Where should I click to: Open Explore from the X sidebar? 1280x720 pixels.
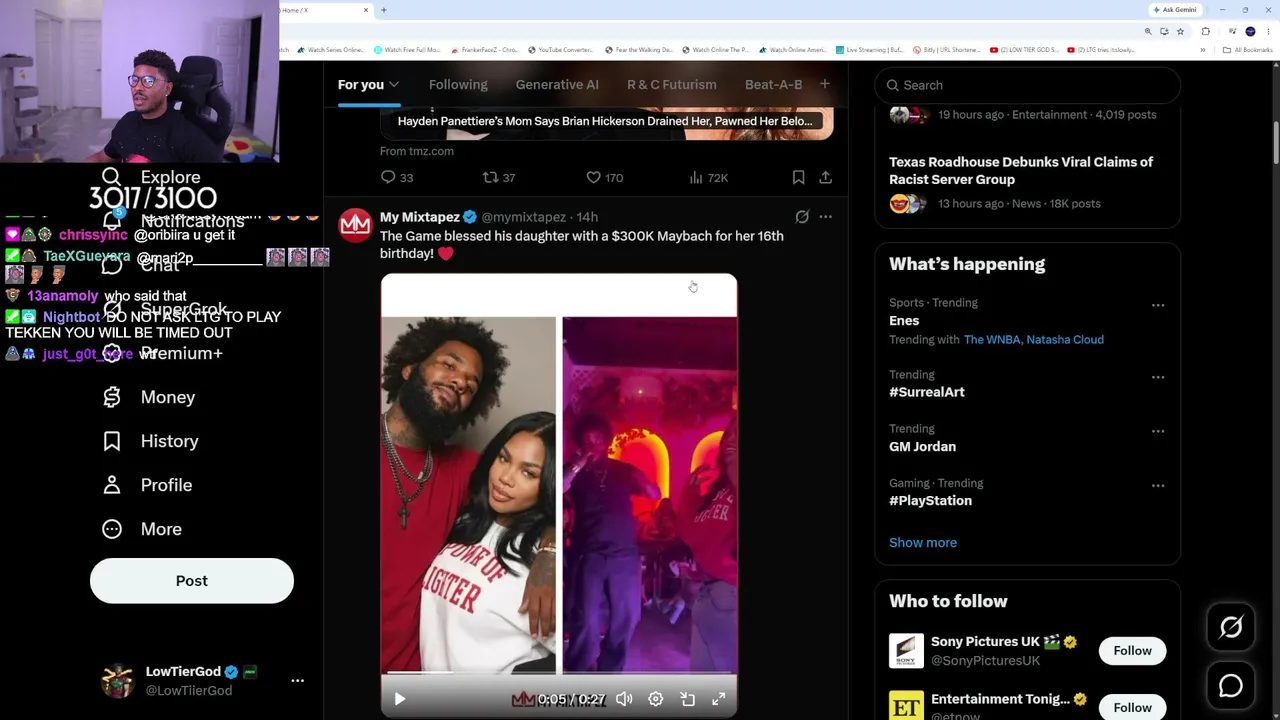170,177
